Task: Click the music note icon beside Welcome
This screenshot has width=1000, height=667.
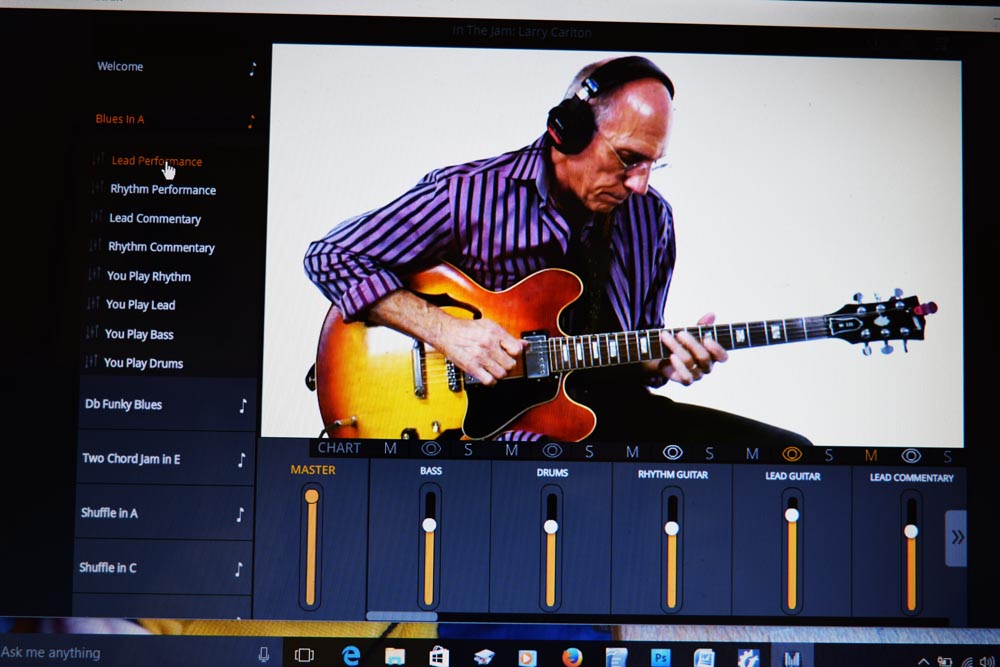Action: 253,69
